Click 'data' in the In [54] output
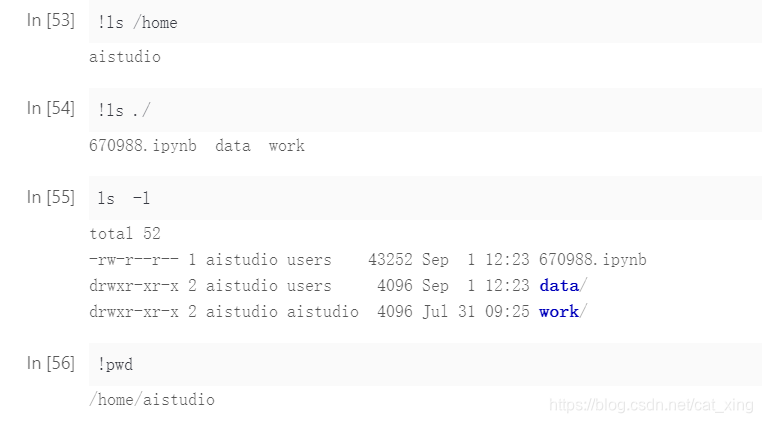The width and height of the screenshot is (762, 423). (233, 145)
